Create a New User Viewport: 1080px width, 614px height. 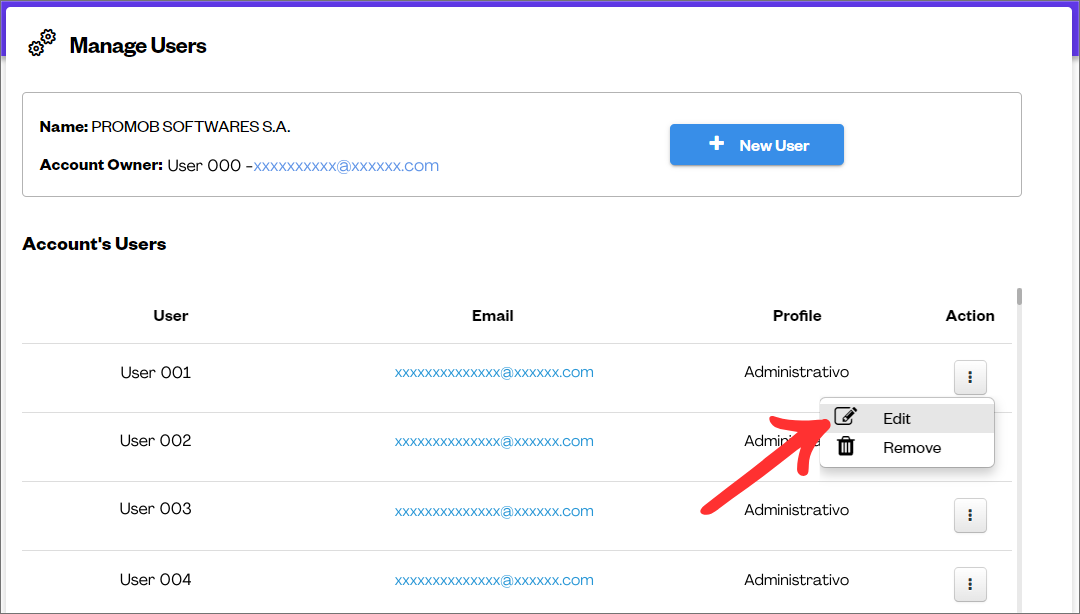point(756,145)
